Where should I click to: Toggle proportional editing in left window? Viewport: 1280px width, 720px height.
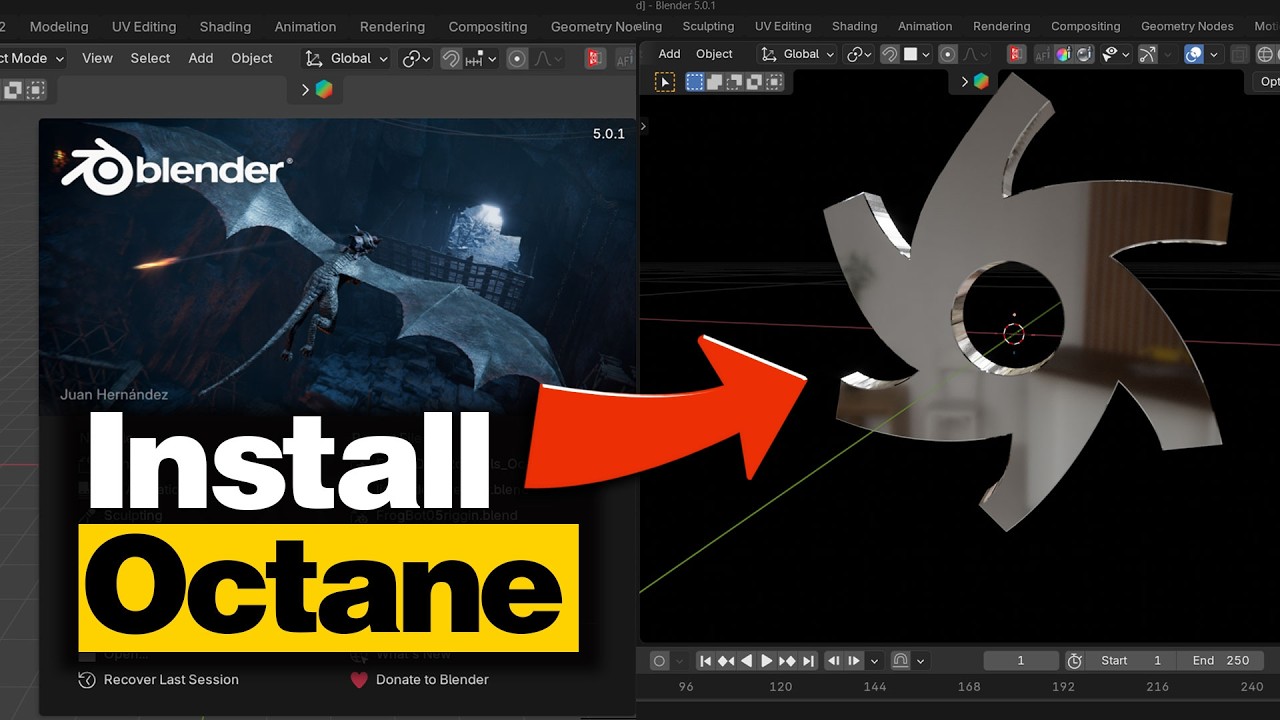[517, 59]
